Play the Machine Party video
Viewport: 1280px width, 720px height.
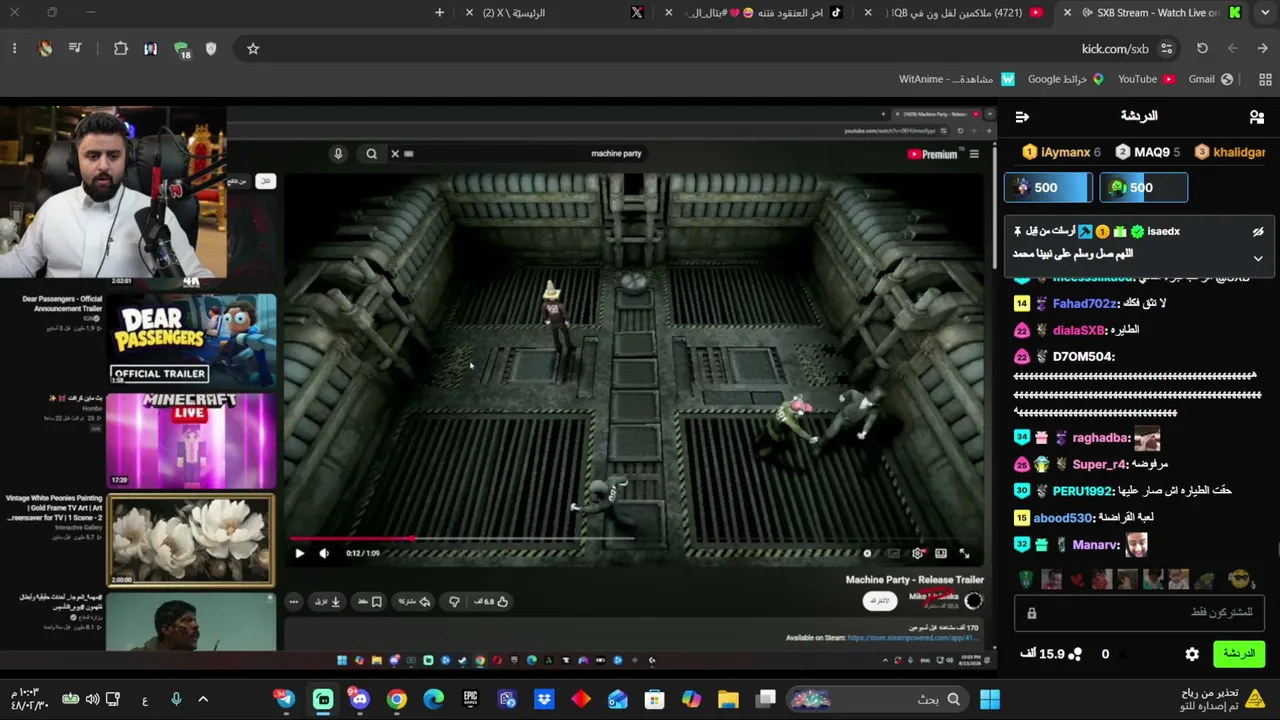(x=299, y=553)
